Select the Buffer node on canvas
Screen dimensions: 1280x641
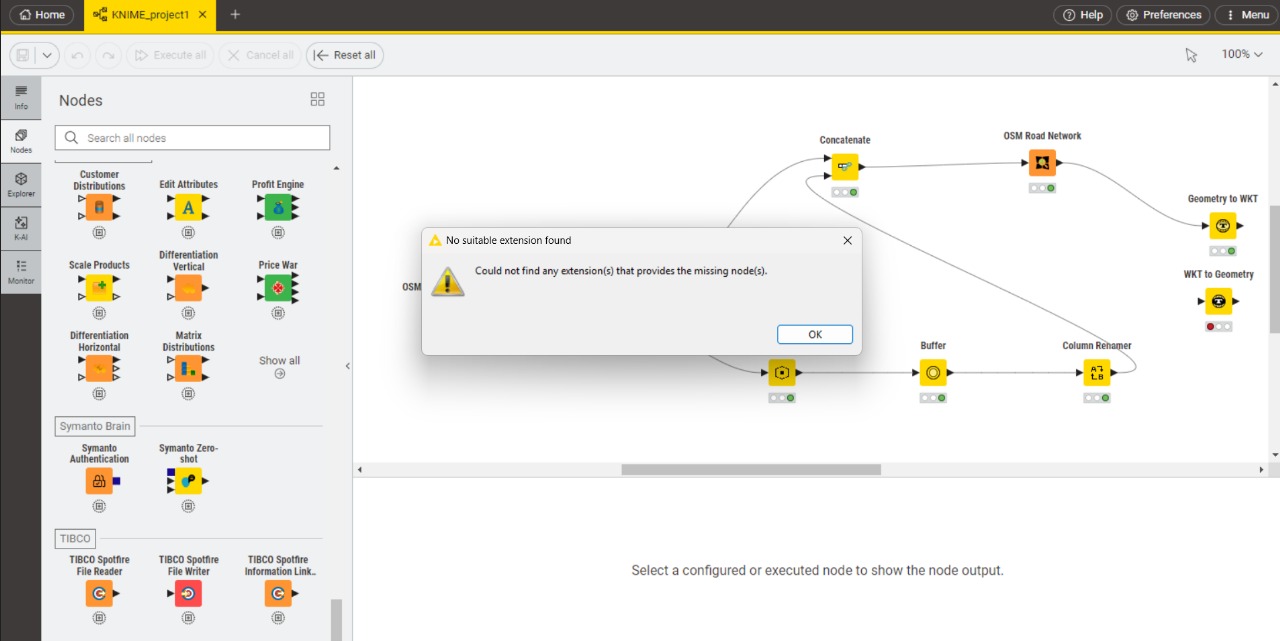(x=933, y=373)
